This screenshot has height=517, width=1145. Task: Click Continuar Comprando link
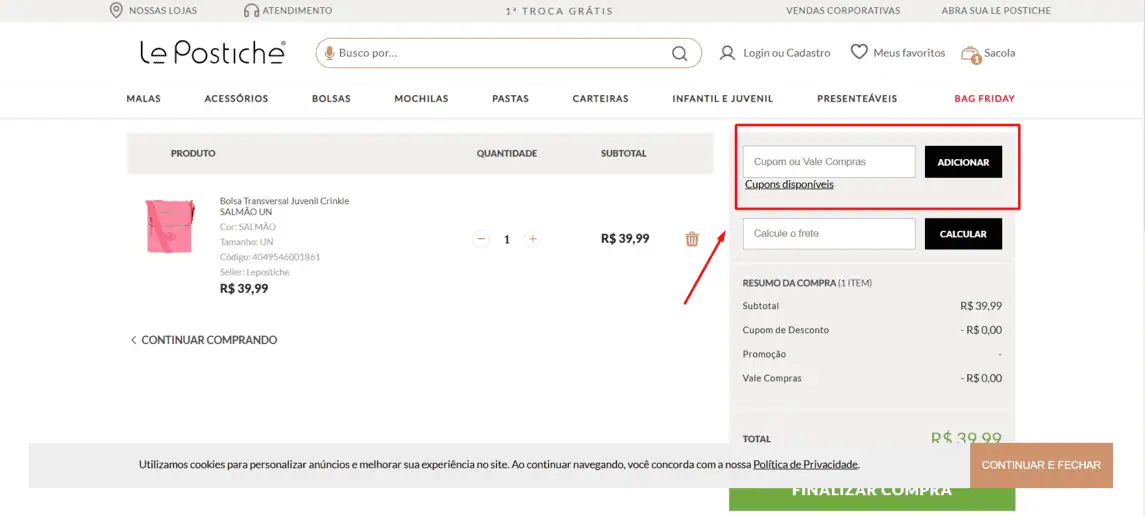(204, 340)
